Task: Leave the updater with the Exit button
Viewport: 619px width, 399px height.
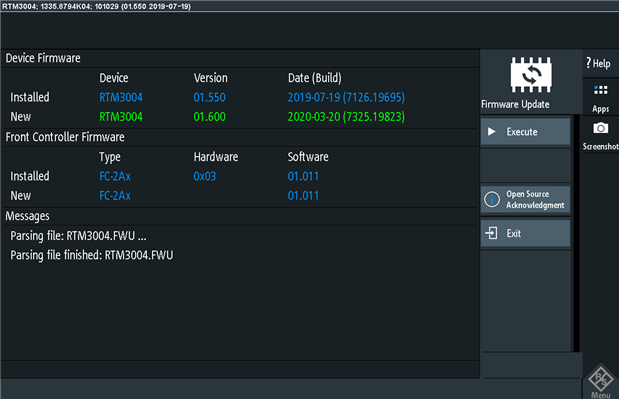Action: click(525, 233)
